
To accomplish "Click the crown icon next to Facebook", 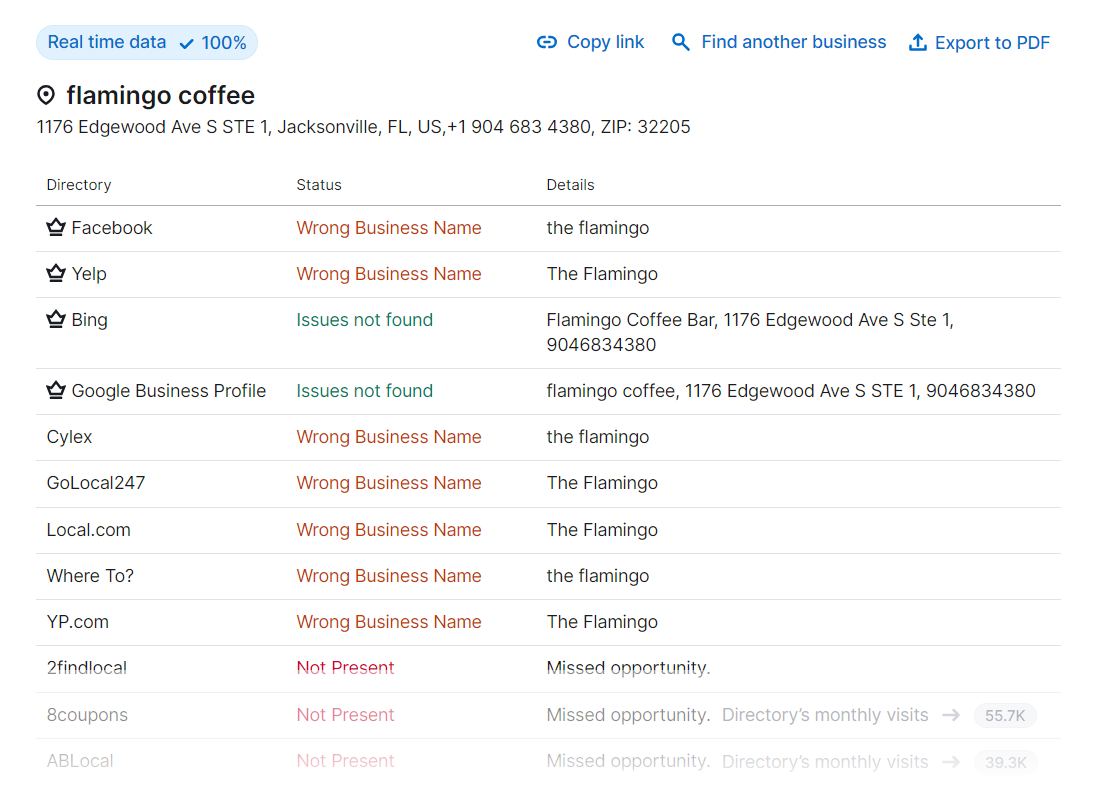I will 56,227.
